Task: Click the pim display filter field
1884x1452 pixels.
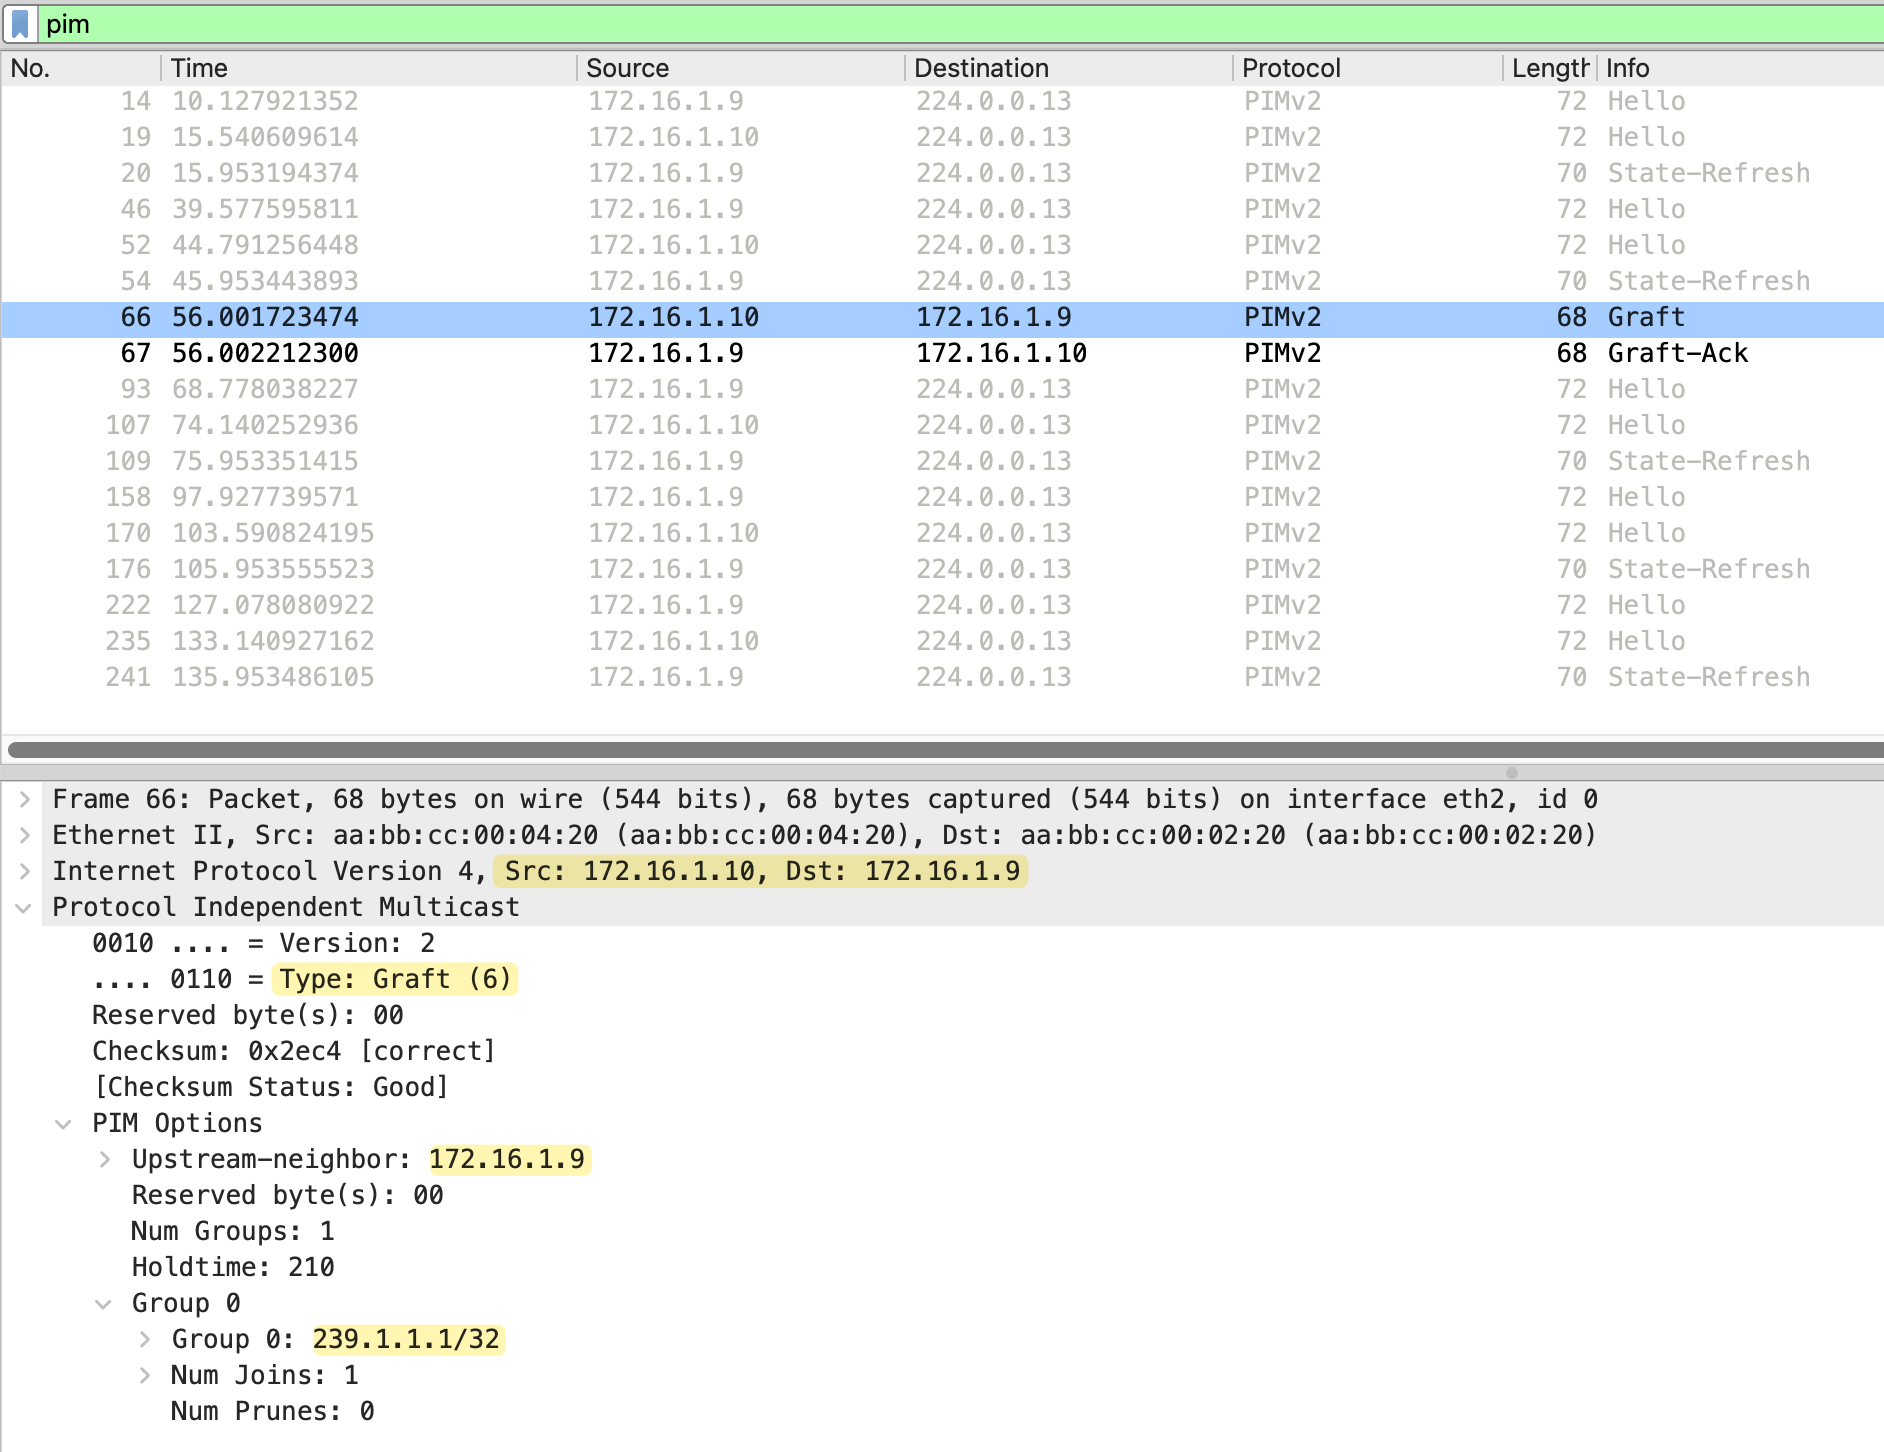Action: click(900, 24)
